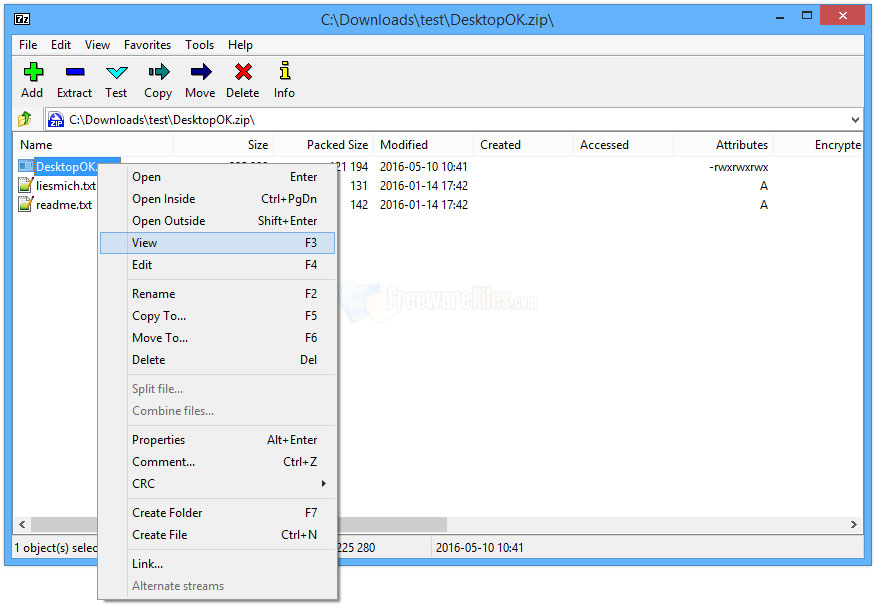Click the horizontal scrollbar thumb
The width and height of the screenshot is (876, 605).
pyautogui.click(x=391, y=524)
